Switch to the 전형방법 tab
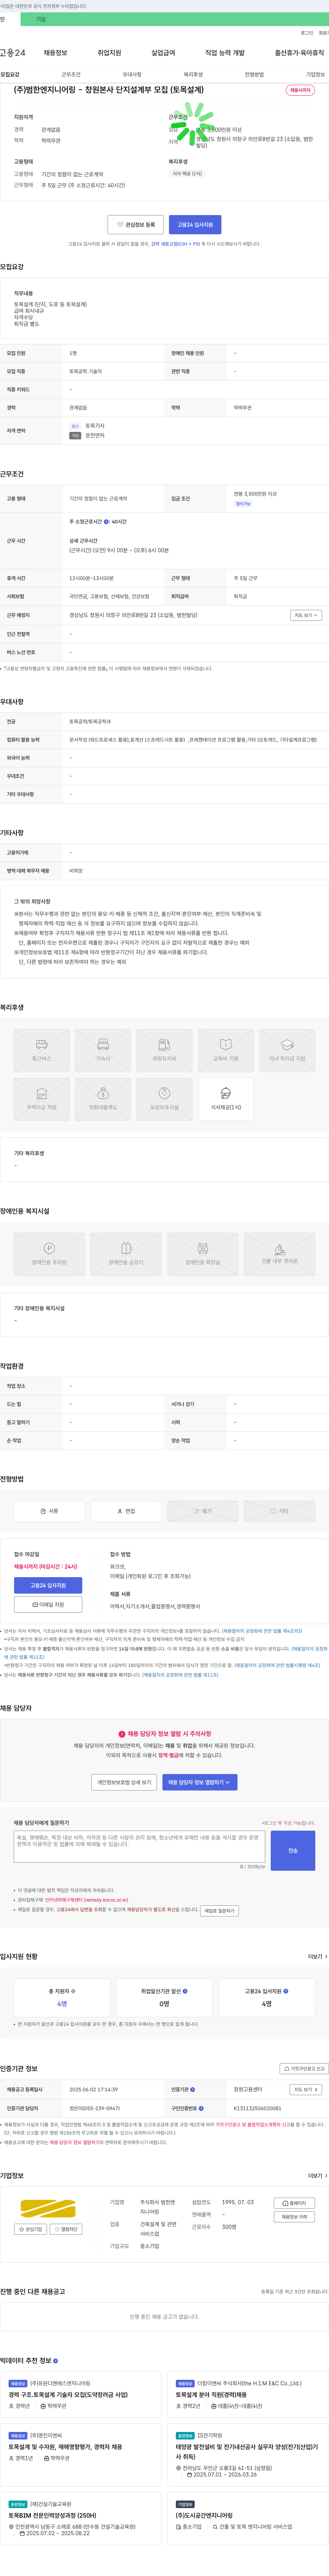Screen dimensions: 329x2576 (x=254, y=75)
